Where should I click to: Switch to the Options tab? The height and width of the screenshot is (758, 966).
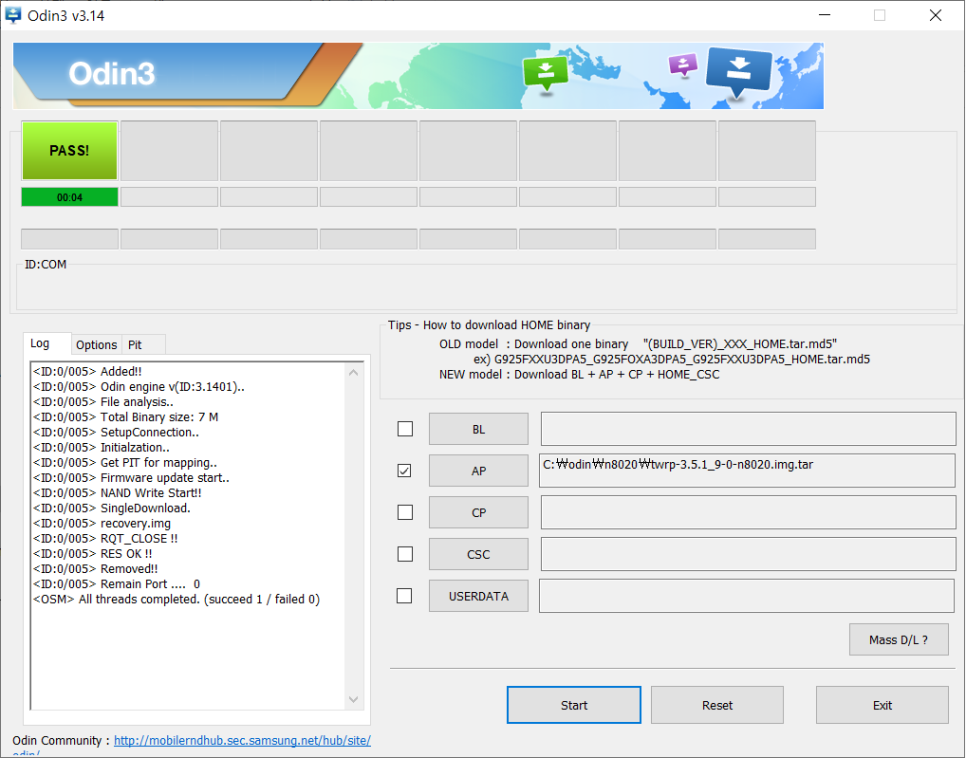click(x=96, y=344)
